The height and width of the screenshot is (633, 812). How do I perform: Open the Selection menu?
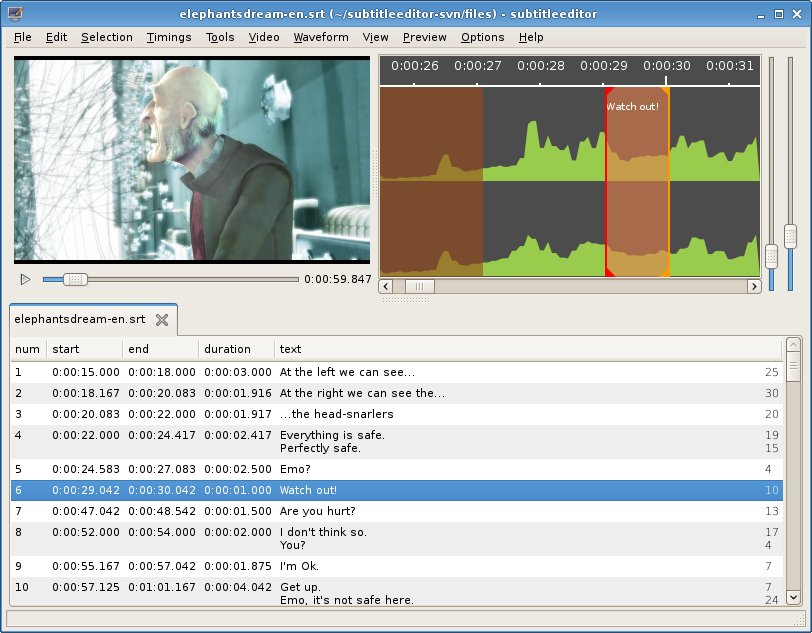(107, 37)
